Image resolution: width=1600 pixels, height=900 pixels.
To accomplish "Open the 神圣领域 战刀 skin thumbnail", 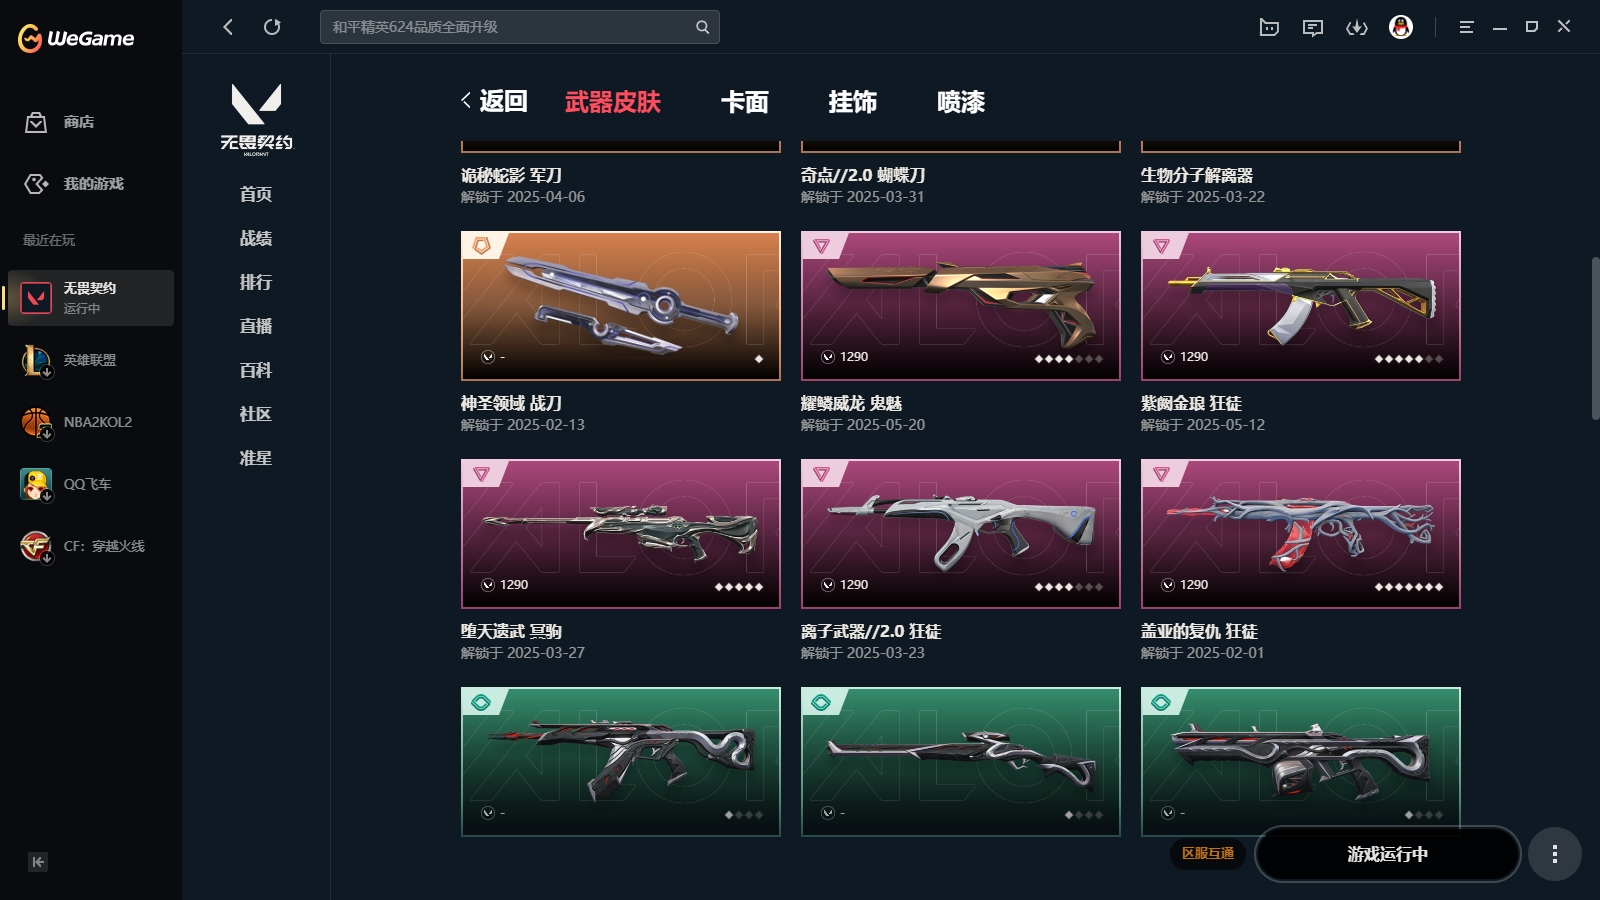I will (620, 306).
